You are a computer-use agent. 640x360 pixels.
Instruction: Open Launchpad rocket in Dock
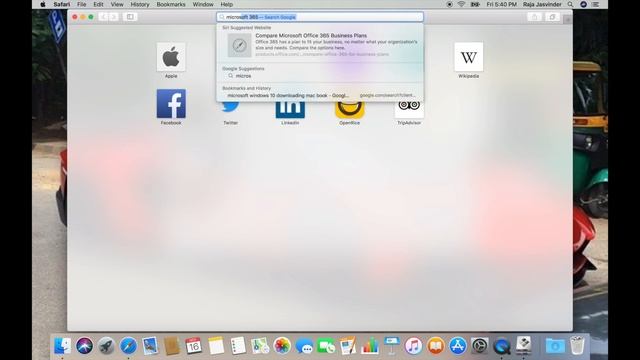point(106,346)
